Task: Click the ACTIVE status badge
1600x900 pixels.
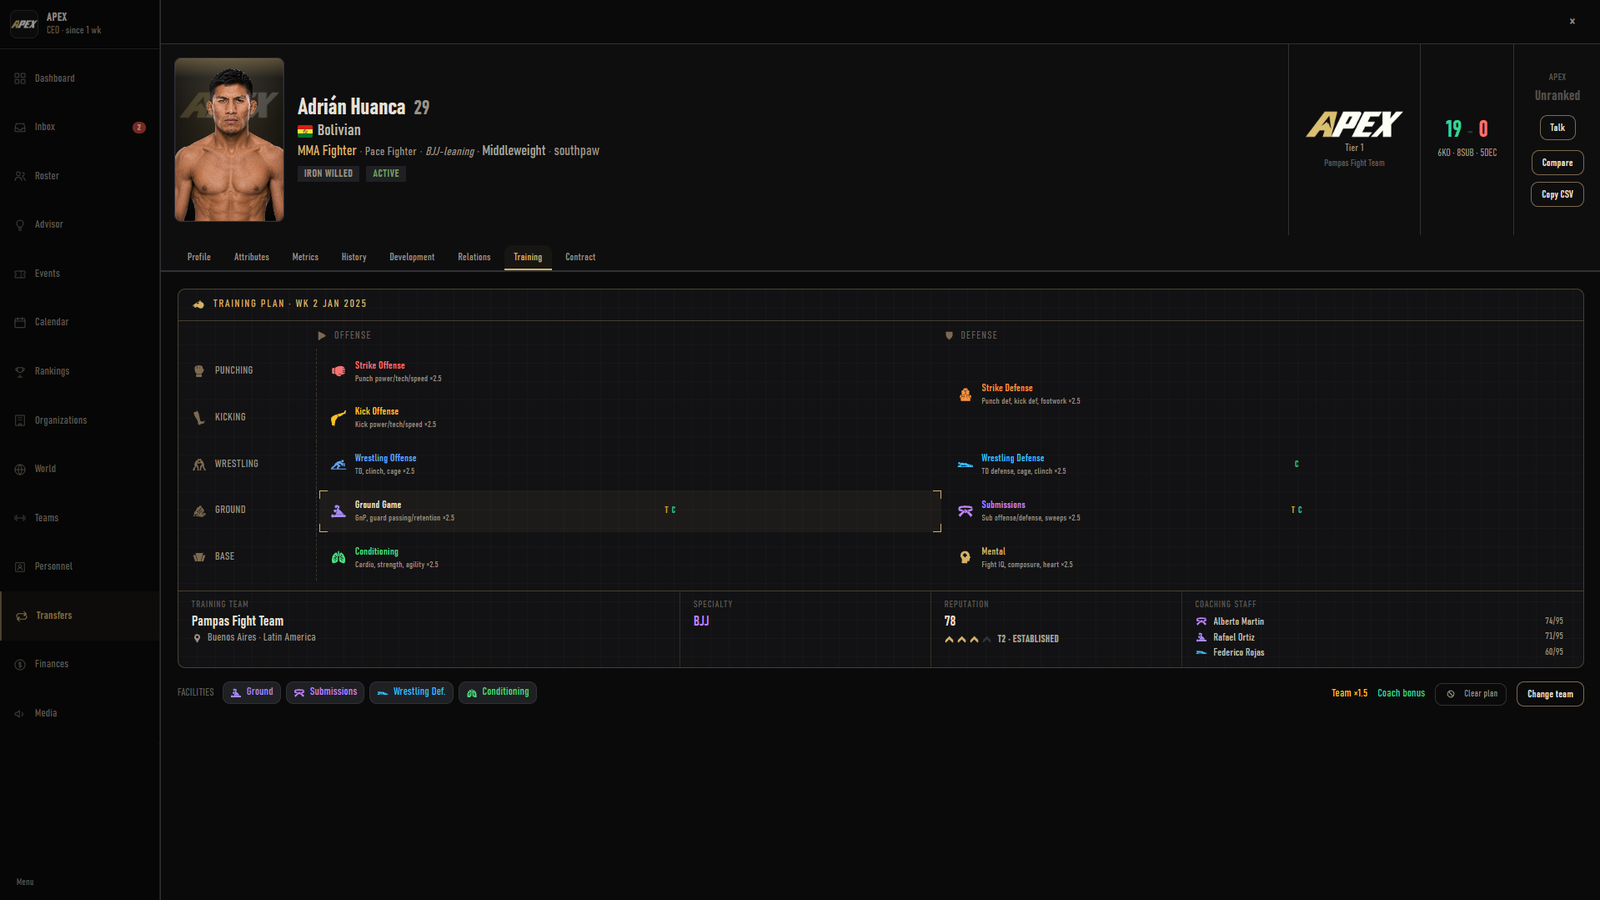Action: (386, 174)
